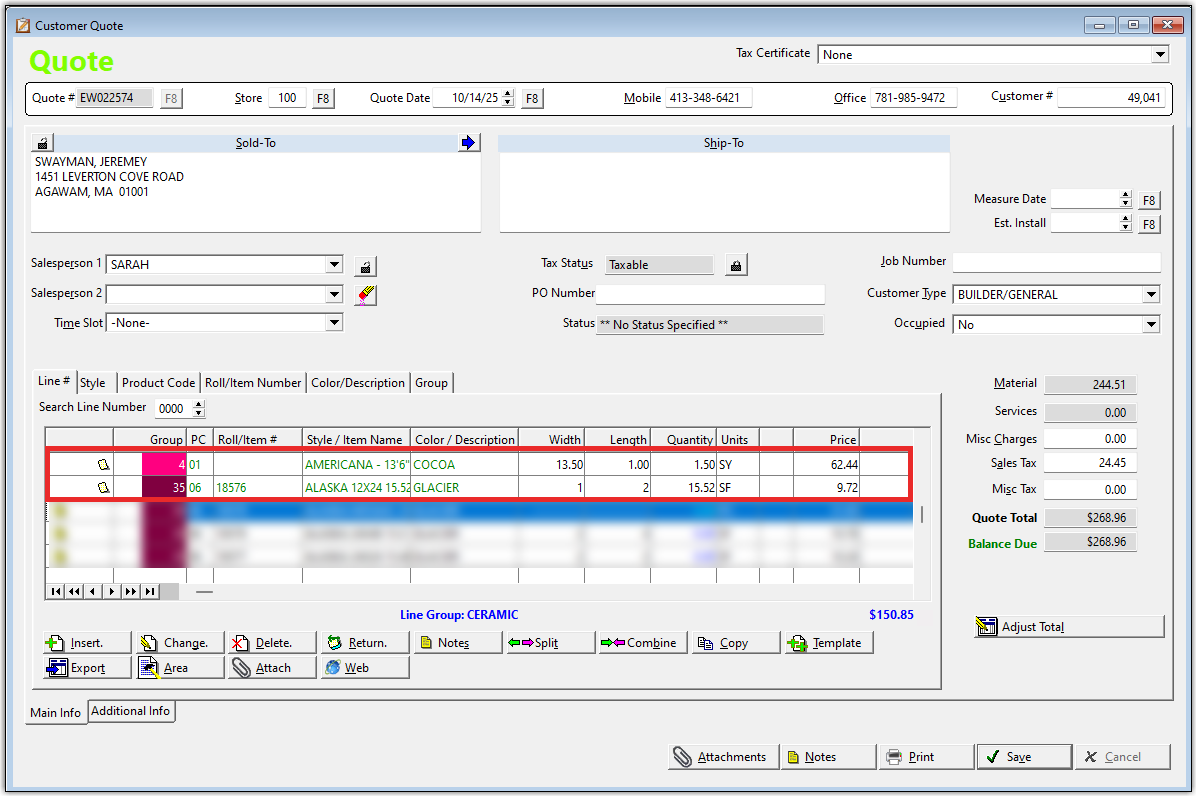Click the Change line button
The height and width of the screenshot is (797, 1197).
(x=180, y=643)
